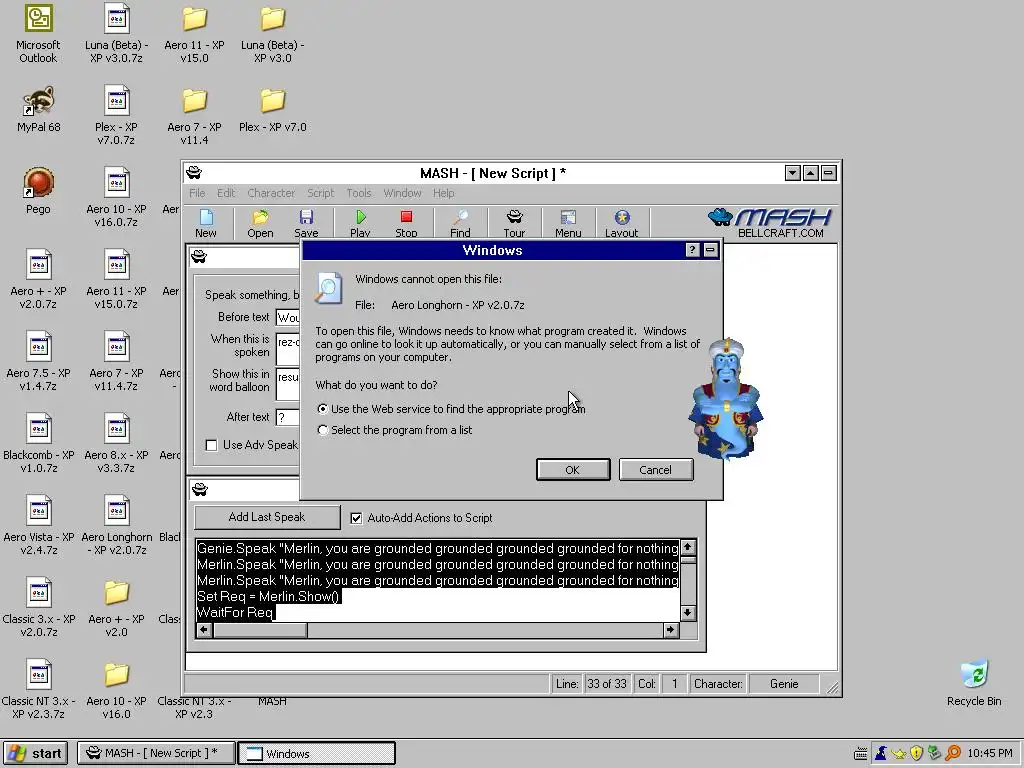Click script horizontal scroll left arrow
The width and height of the screenshot is (1024, 768).
tap(204, 630)
